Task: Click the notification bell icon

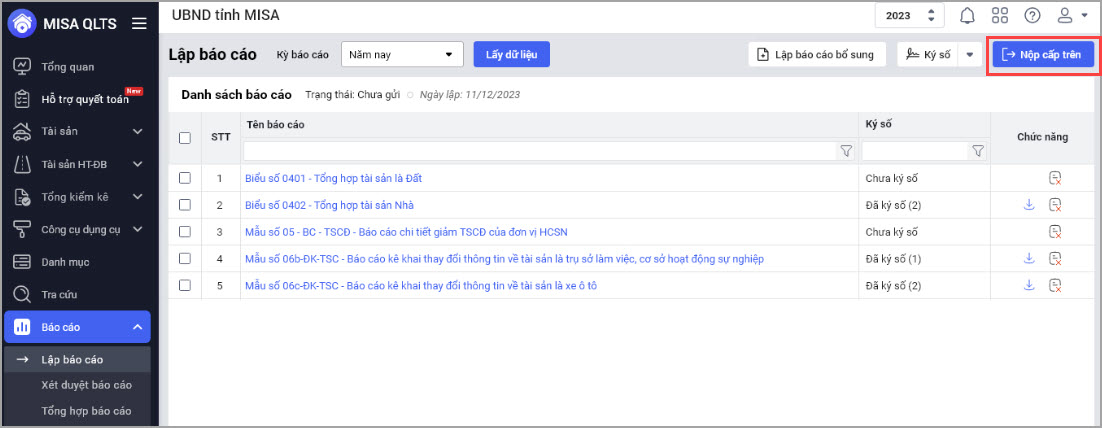Action: click(x=967, y=15)
